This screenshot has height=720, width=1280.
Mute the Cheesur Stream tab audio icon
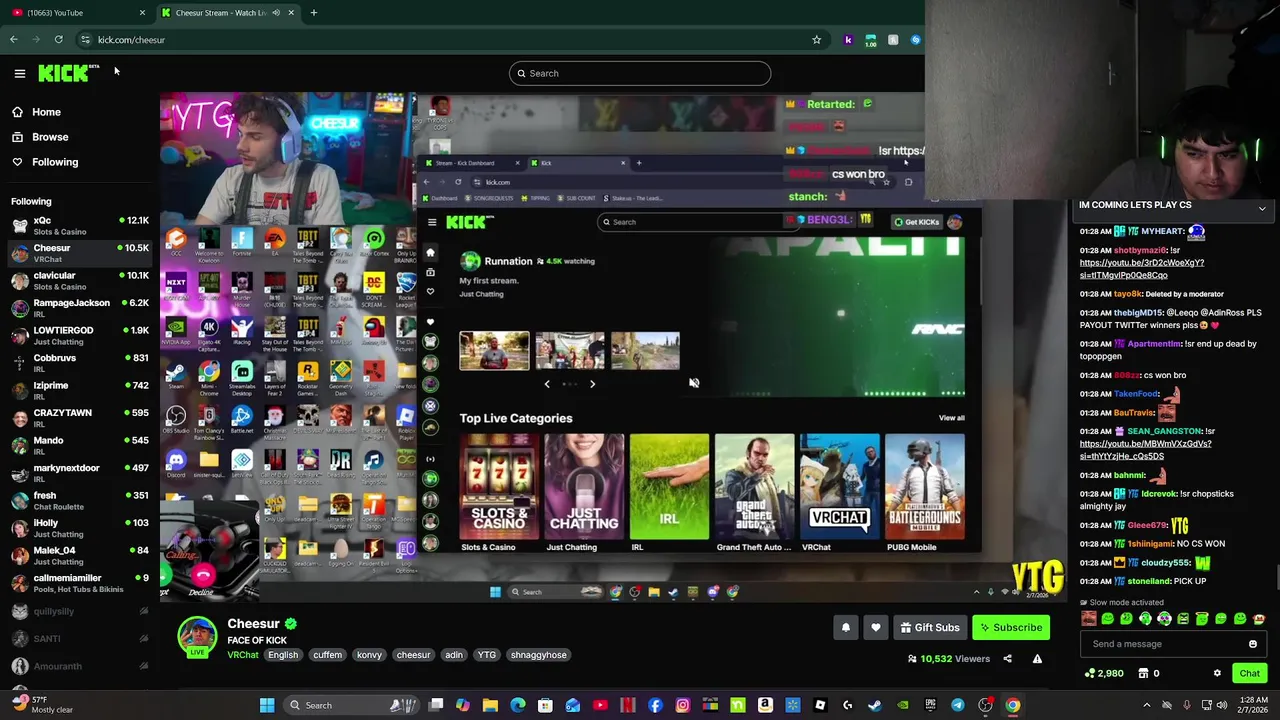(x=276, y=13)
